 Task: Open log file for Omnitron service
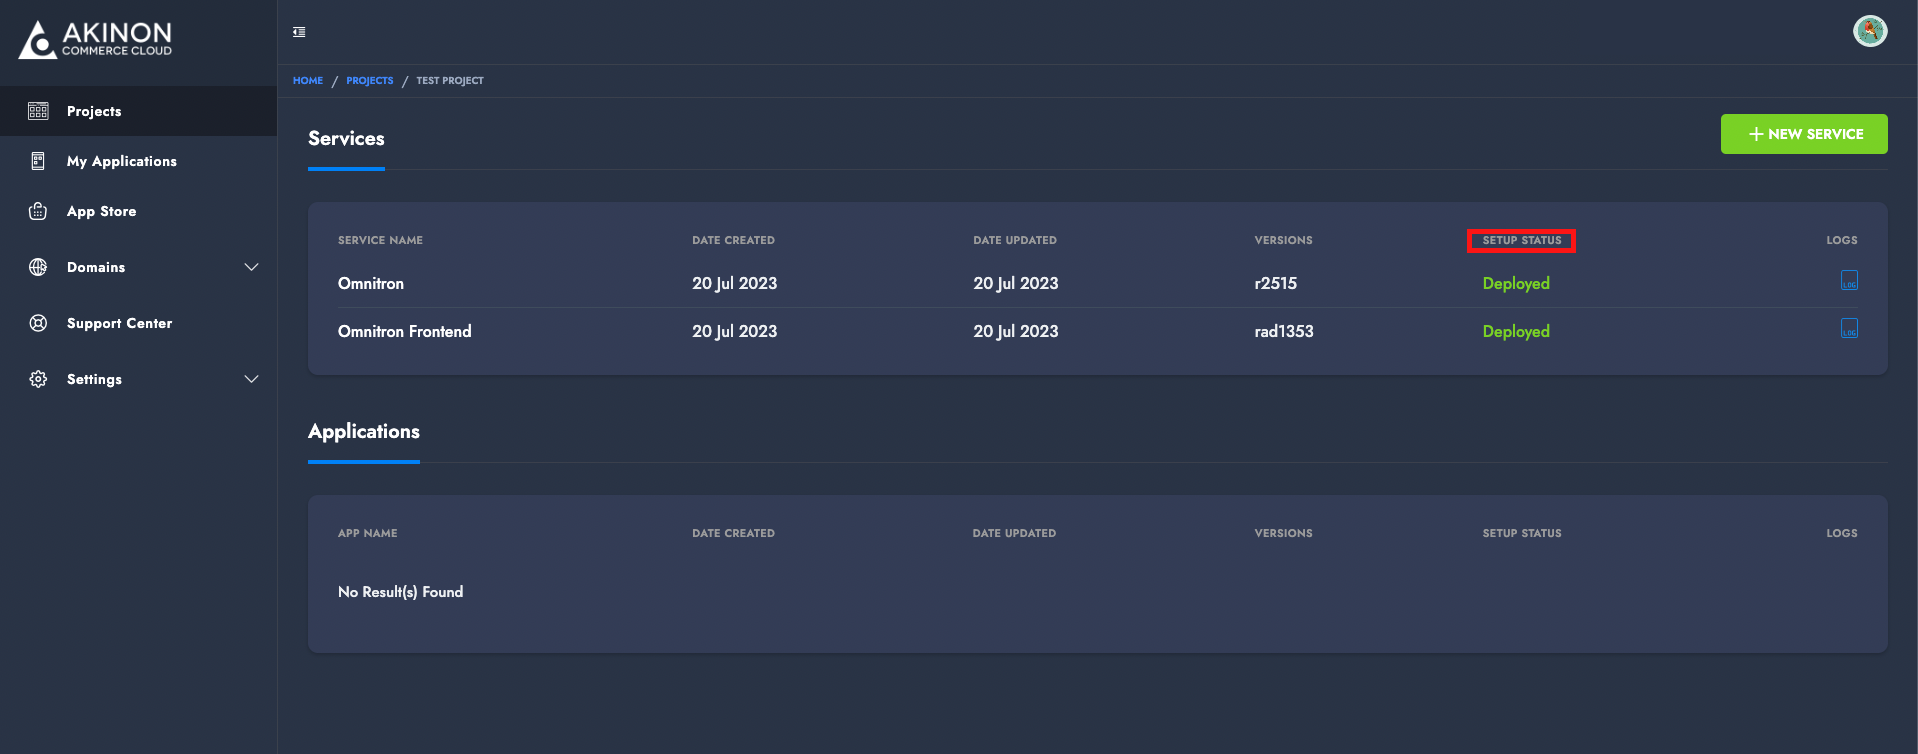(1849, 281)
